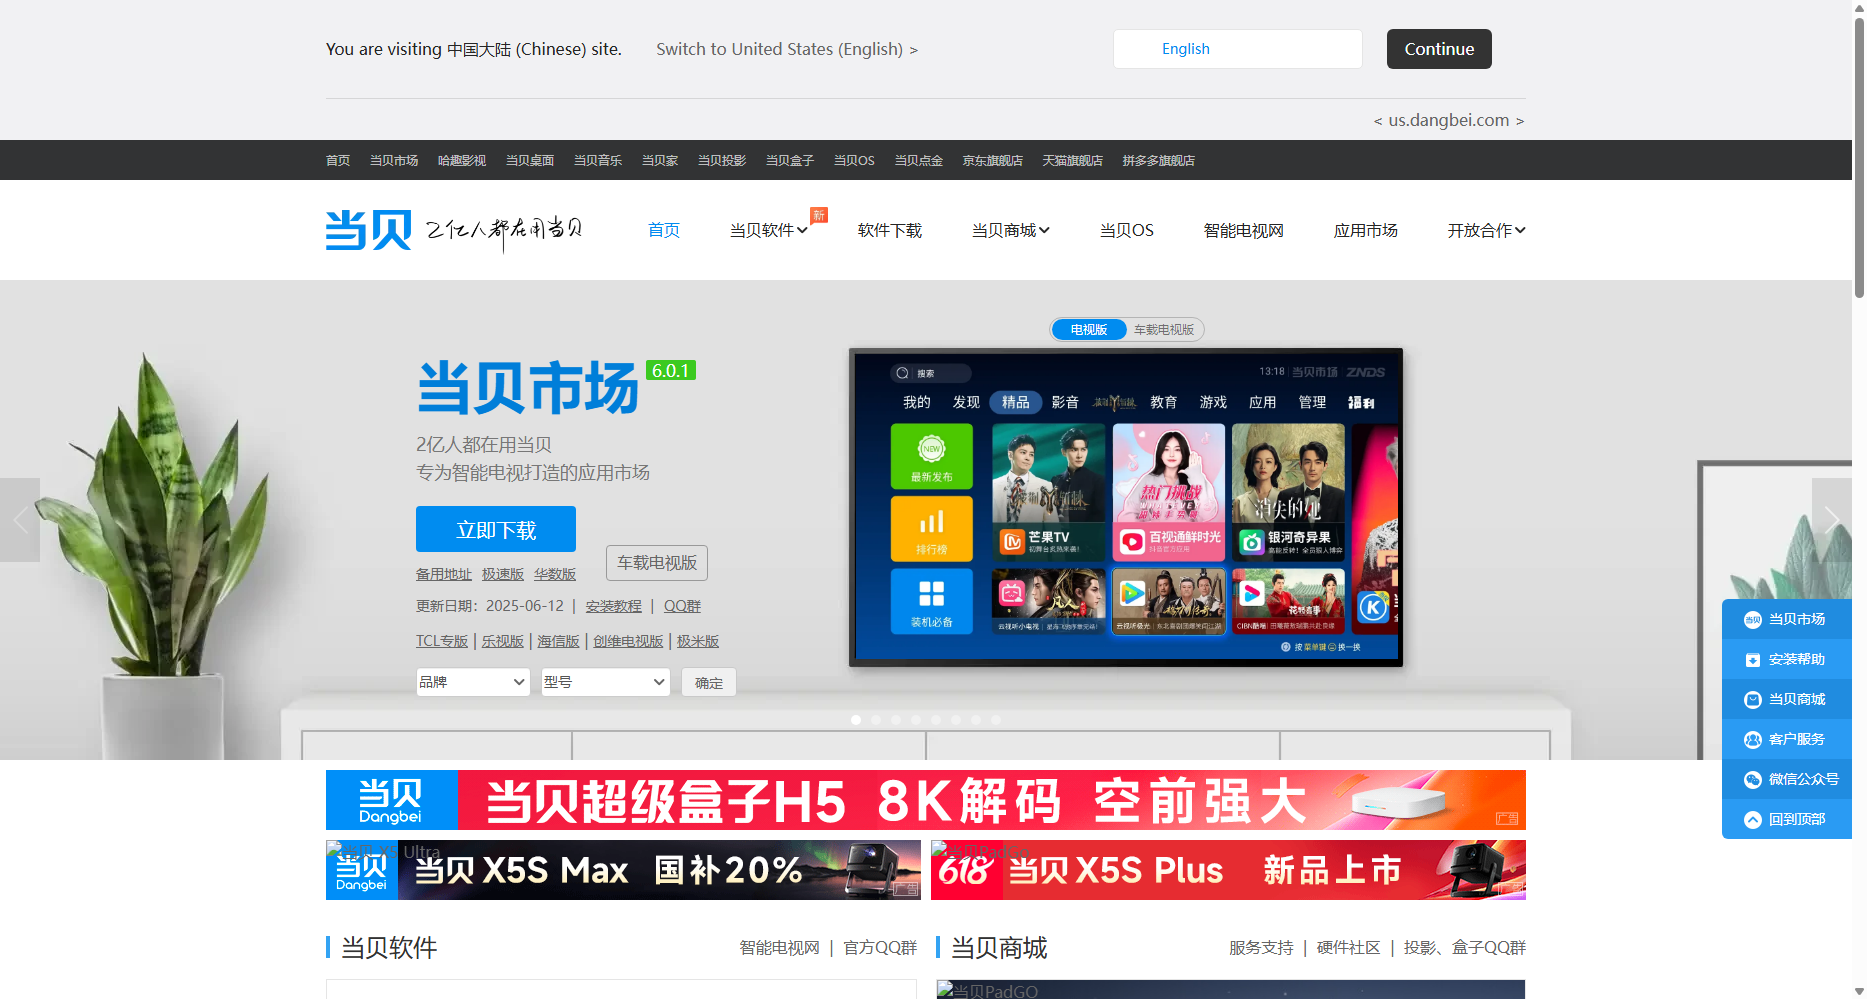
Task: Open 当贝商城 in right floating sidebar
Action: (1787, 699)
